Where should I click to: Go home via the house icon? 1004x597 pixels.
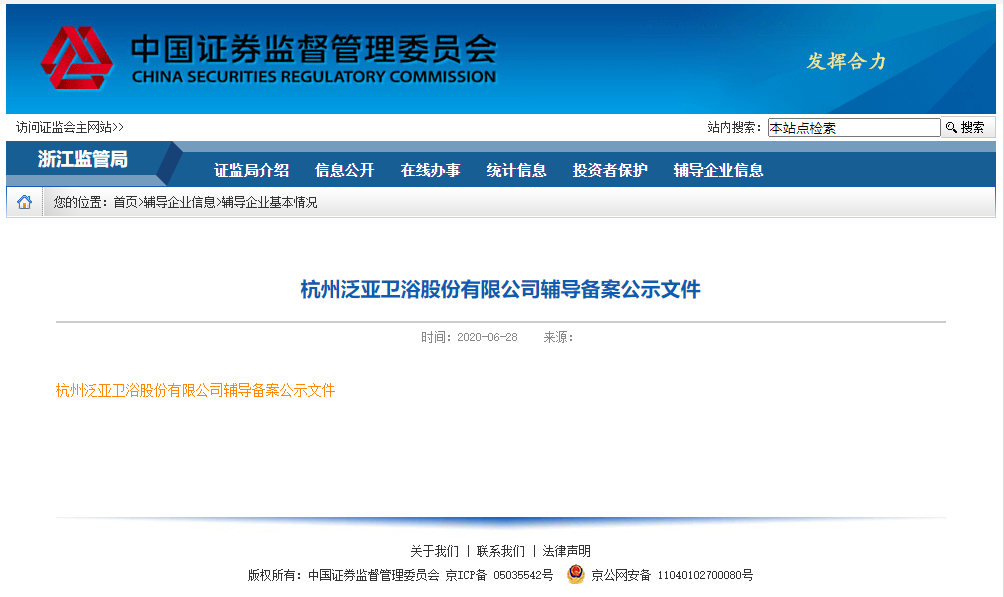tap(24, 202)
